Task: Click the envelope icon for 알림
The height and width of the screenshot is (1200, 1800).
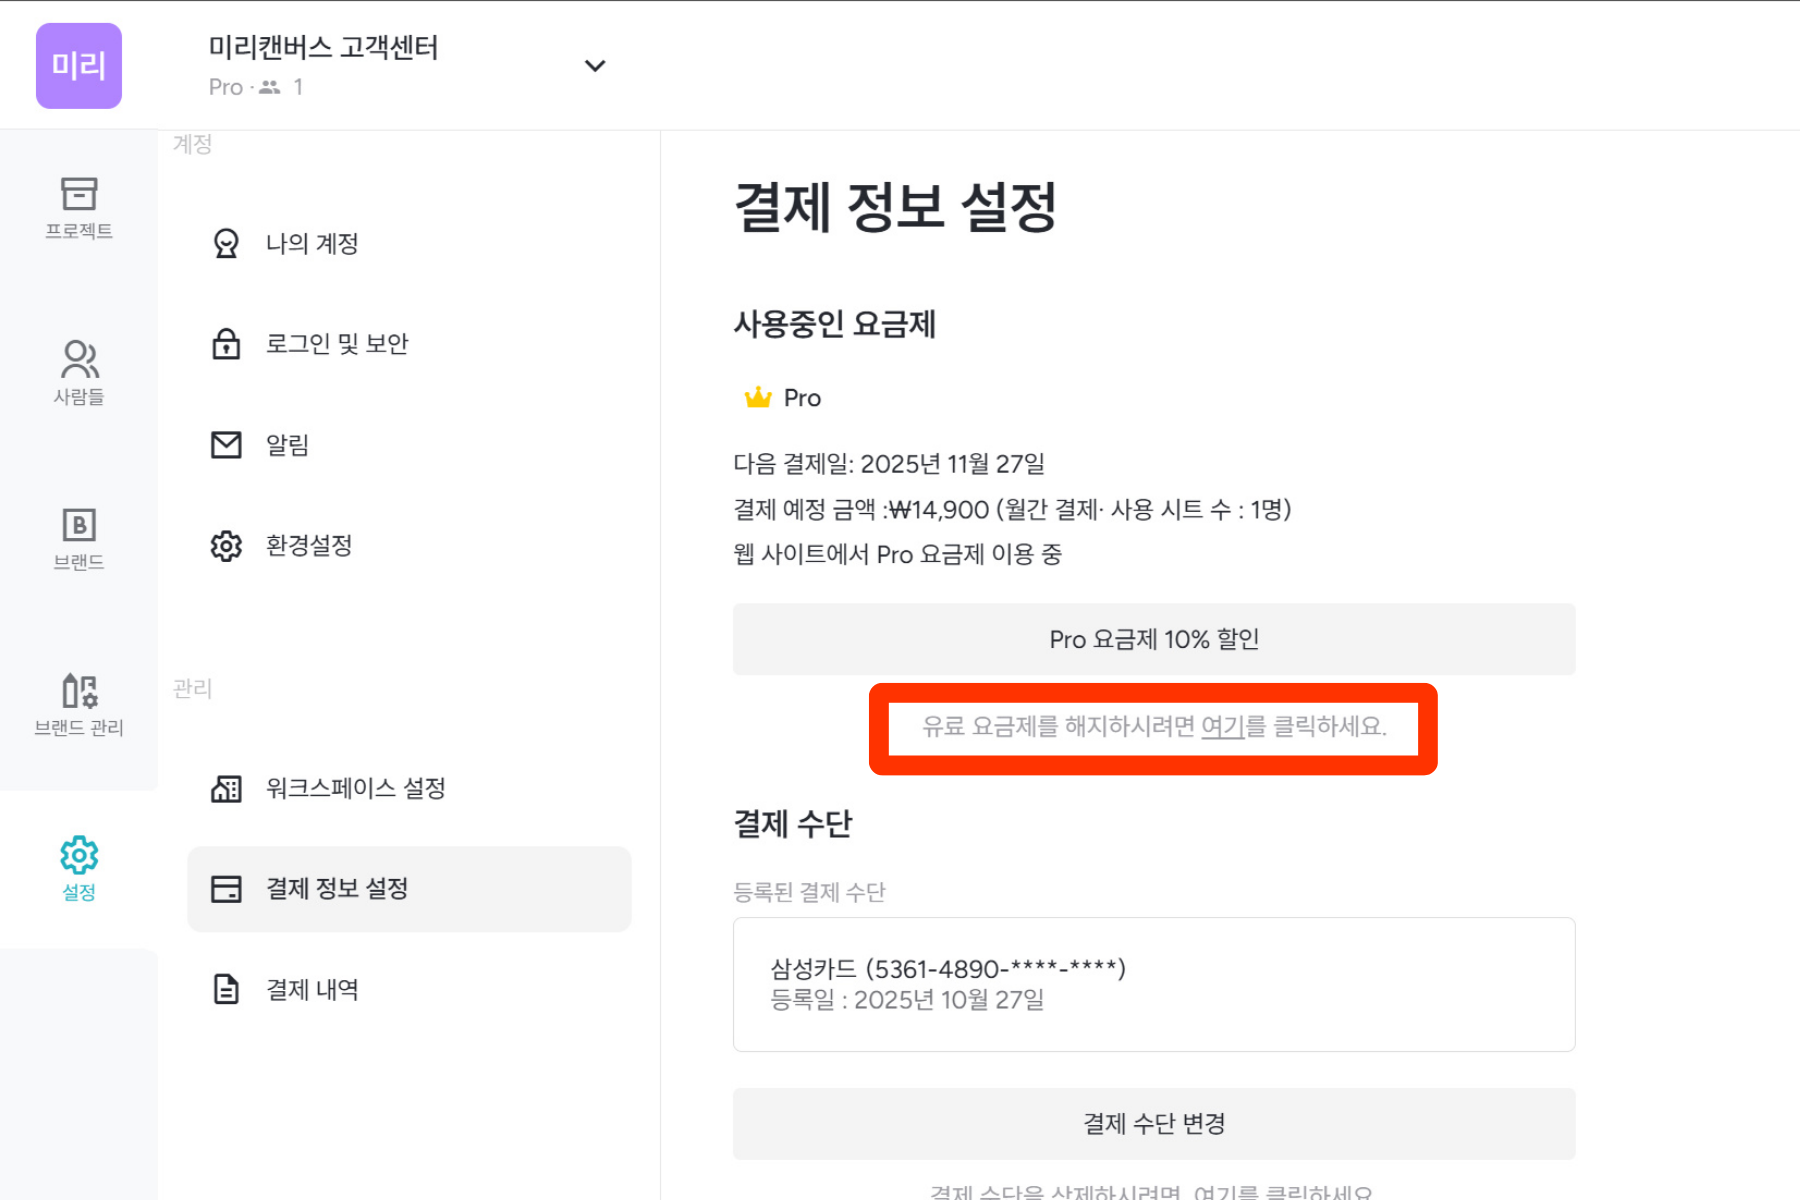Action: 226,445
